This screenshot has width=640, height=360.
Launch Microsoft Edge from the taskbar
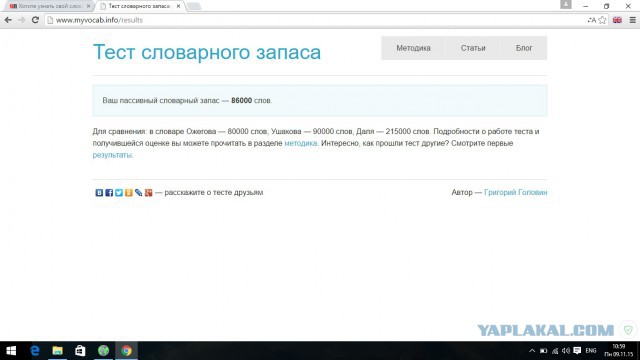click(x=35, y=351)
